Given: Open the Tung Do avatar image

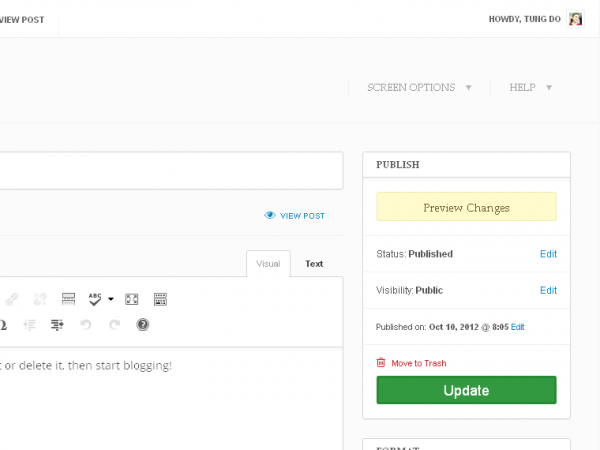Looking at the screenshot, I should coord(576,19).
